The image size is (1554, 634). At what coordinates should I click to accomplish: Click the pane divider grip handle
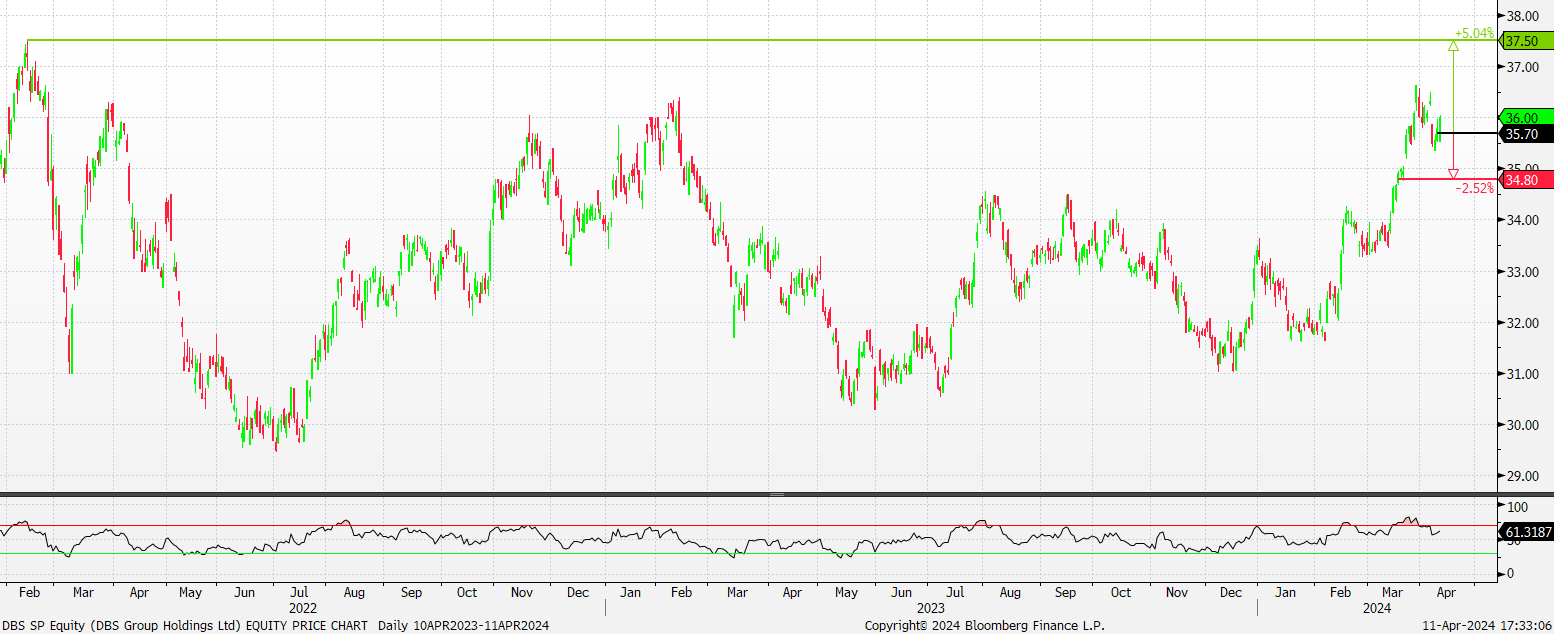tap(777, 494)
